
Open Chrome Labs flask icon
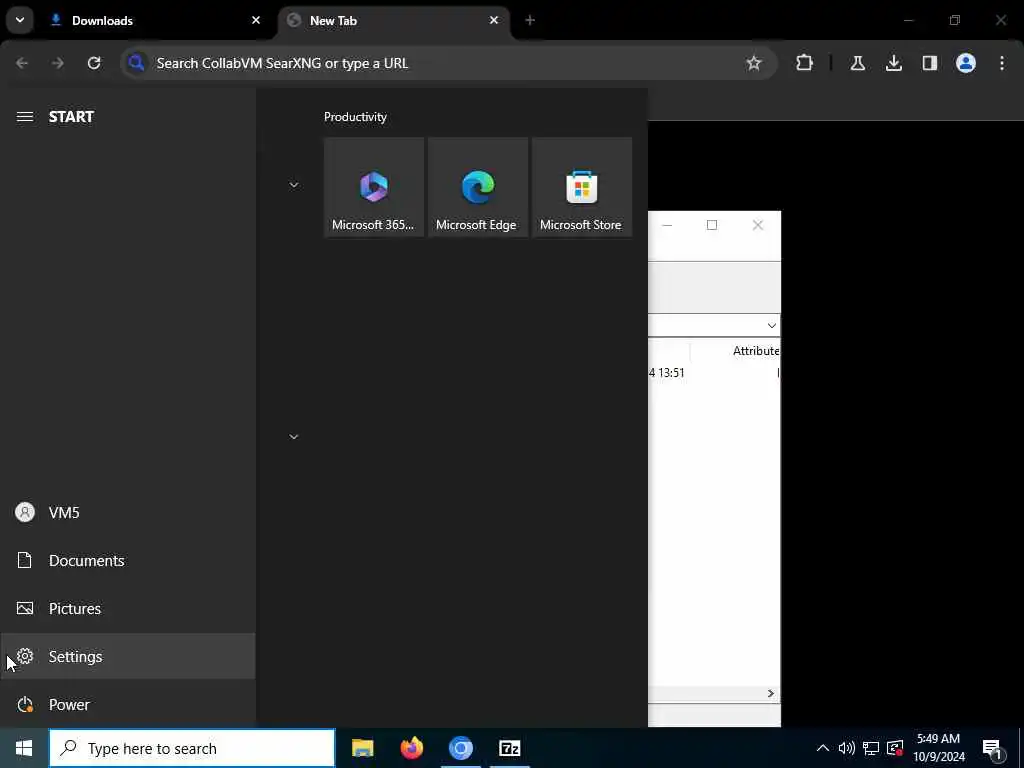(857, 63)
